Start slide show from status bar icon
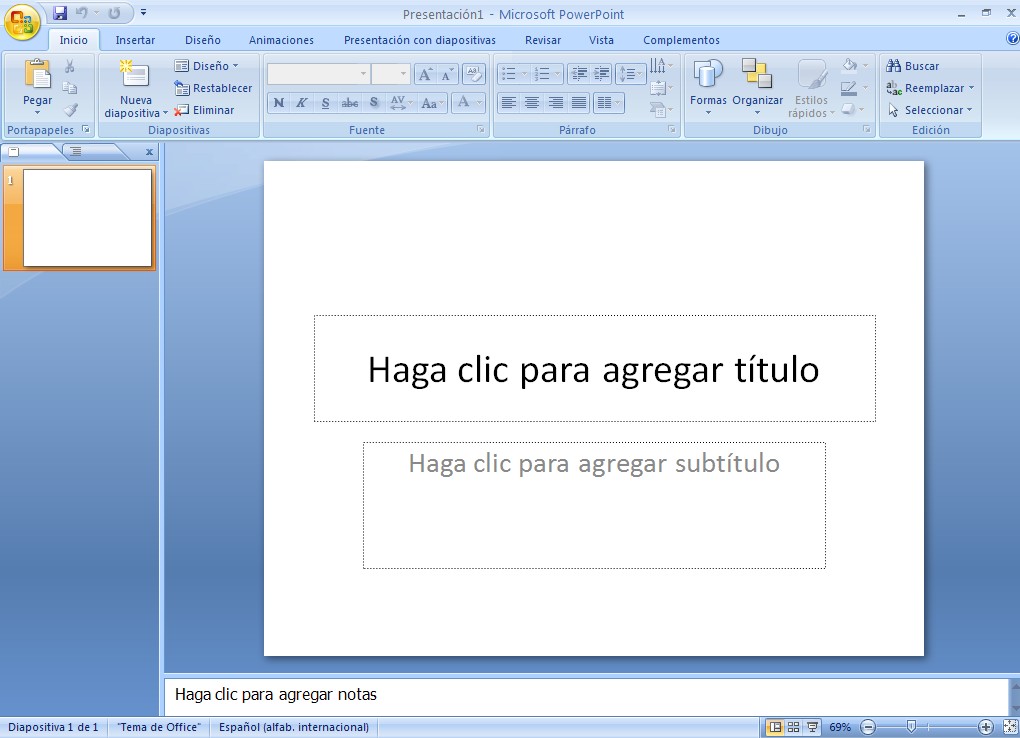Viewport: 1020px width, 738px height. coord(812,727)
